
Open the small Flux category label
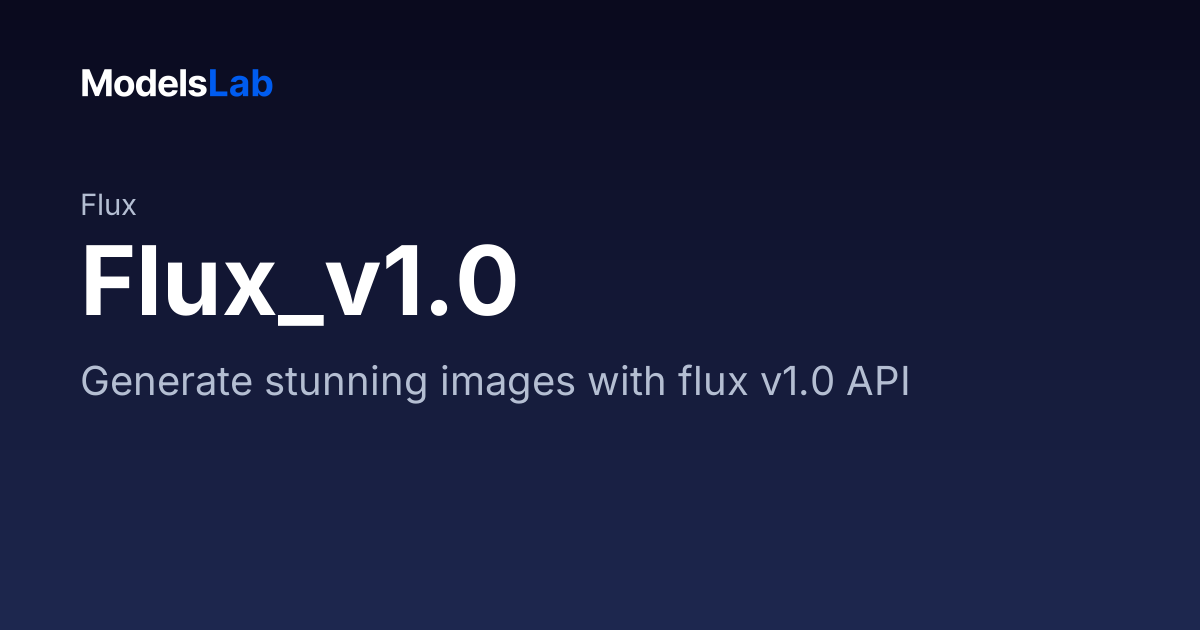[x=108, y=206]
